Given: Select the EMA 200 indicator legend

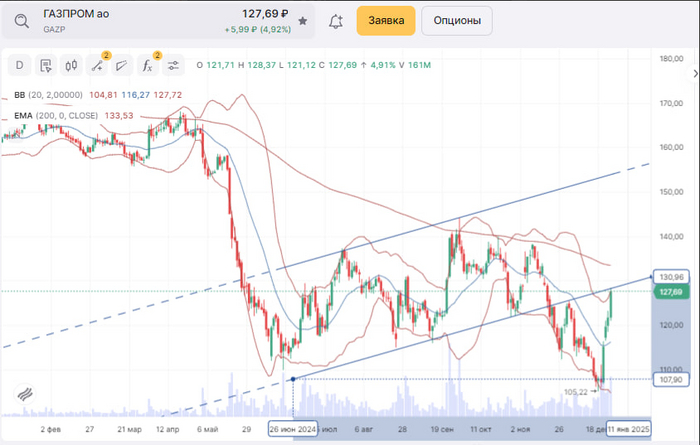Looking at the screenshot, I should pyautogui.click(x=23, y=115).
